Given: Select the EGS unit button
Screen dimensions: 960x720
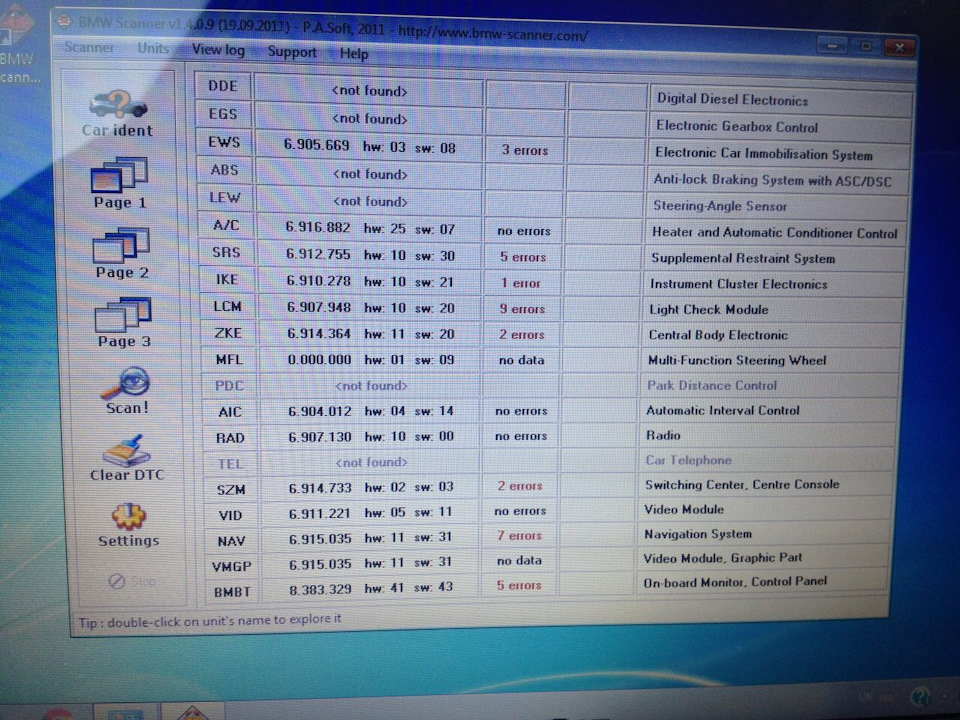Looking at the screenshot, I should tap(223, 114).
